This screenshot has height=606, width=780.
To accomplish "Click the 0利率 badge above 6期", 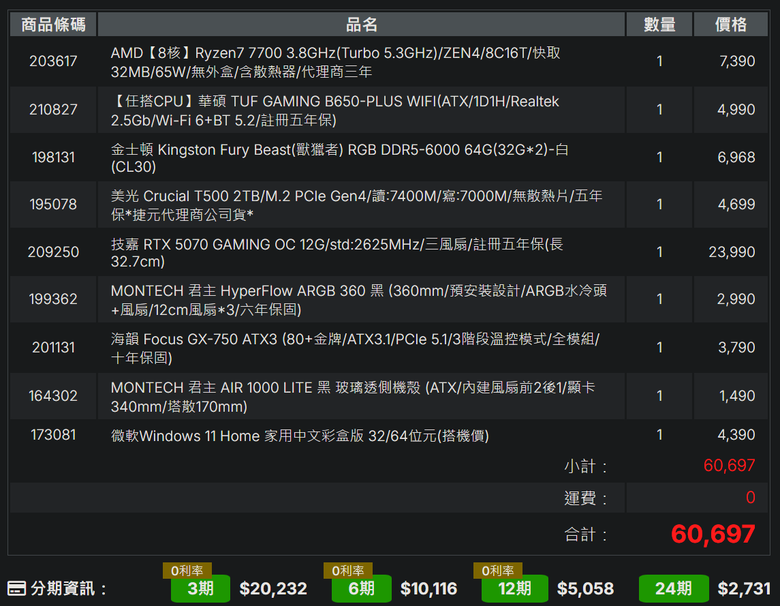I will 348,571.
